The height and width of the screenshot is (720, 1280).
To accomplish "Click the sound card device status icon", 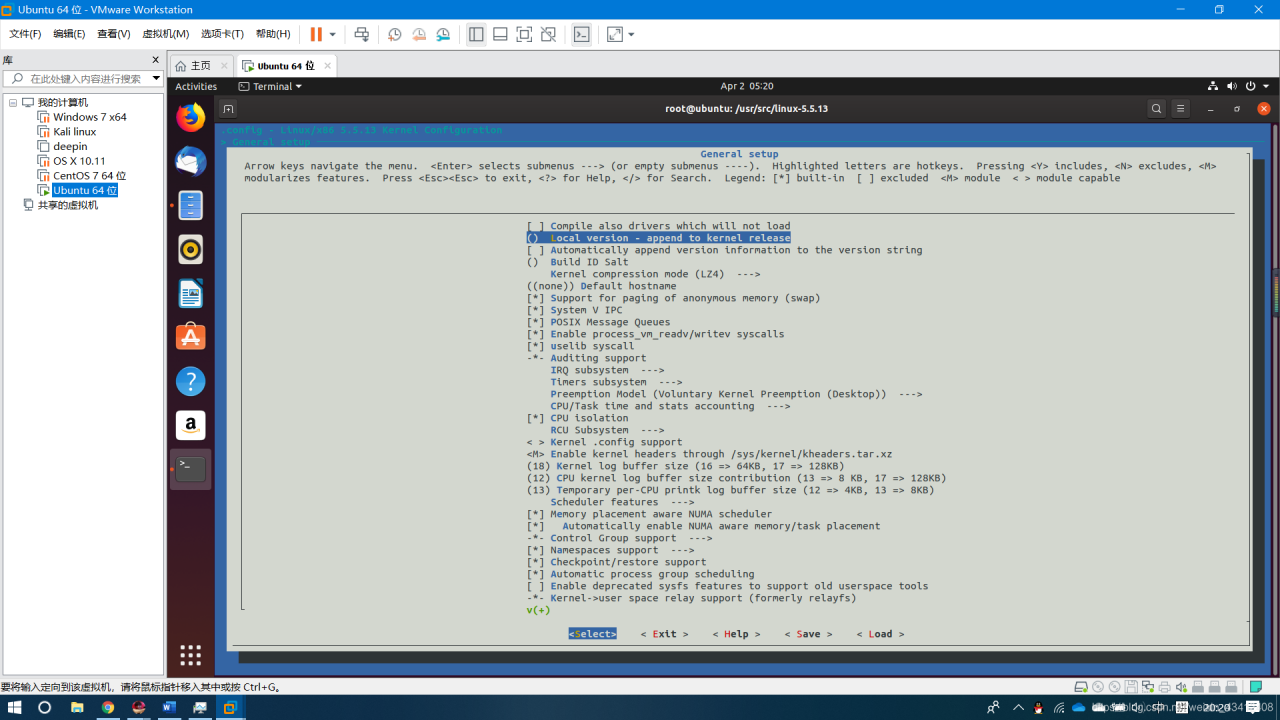I will tap(1182, 687).
